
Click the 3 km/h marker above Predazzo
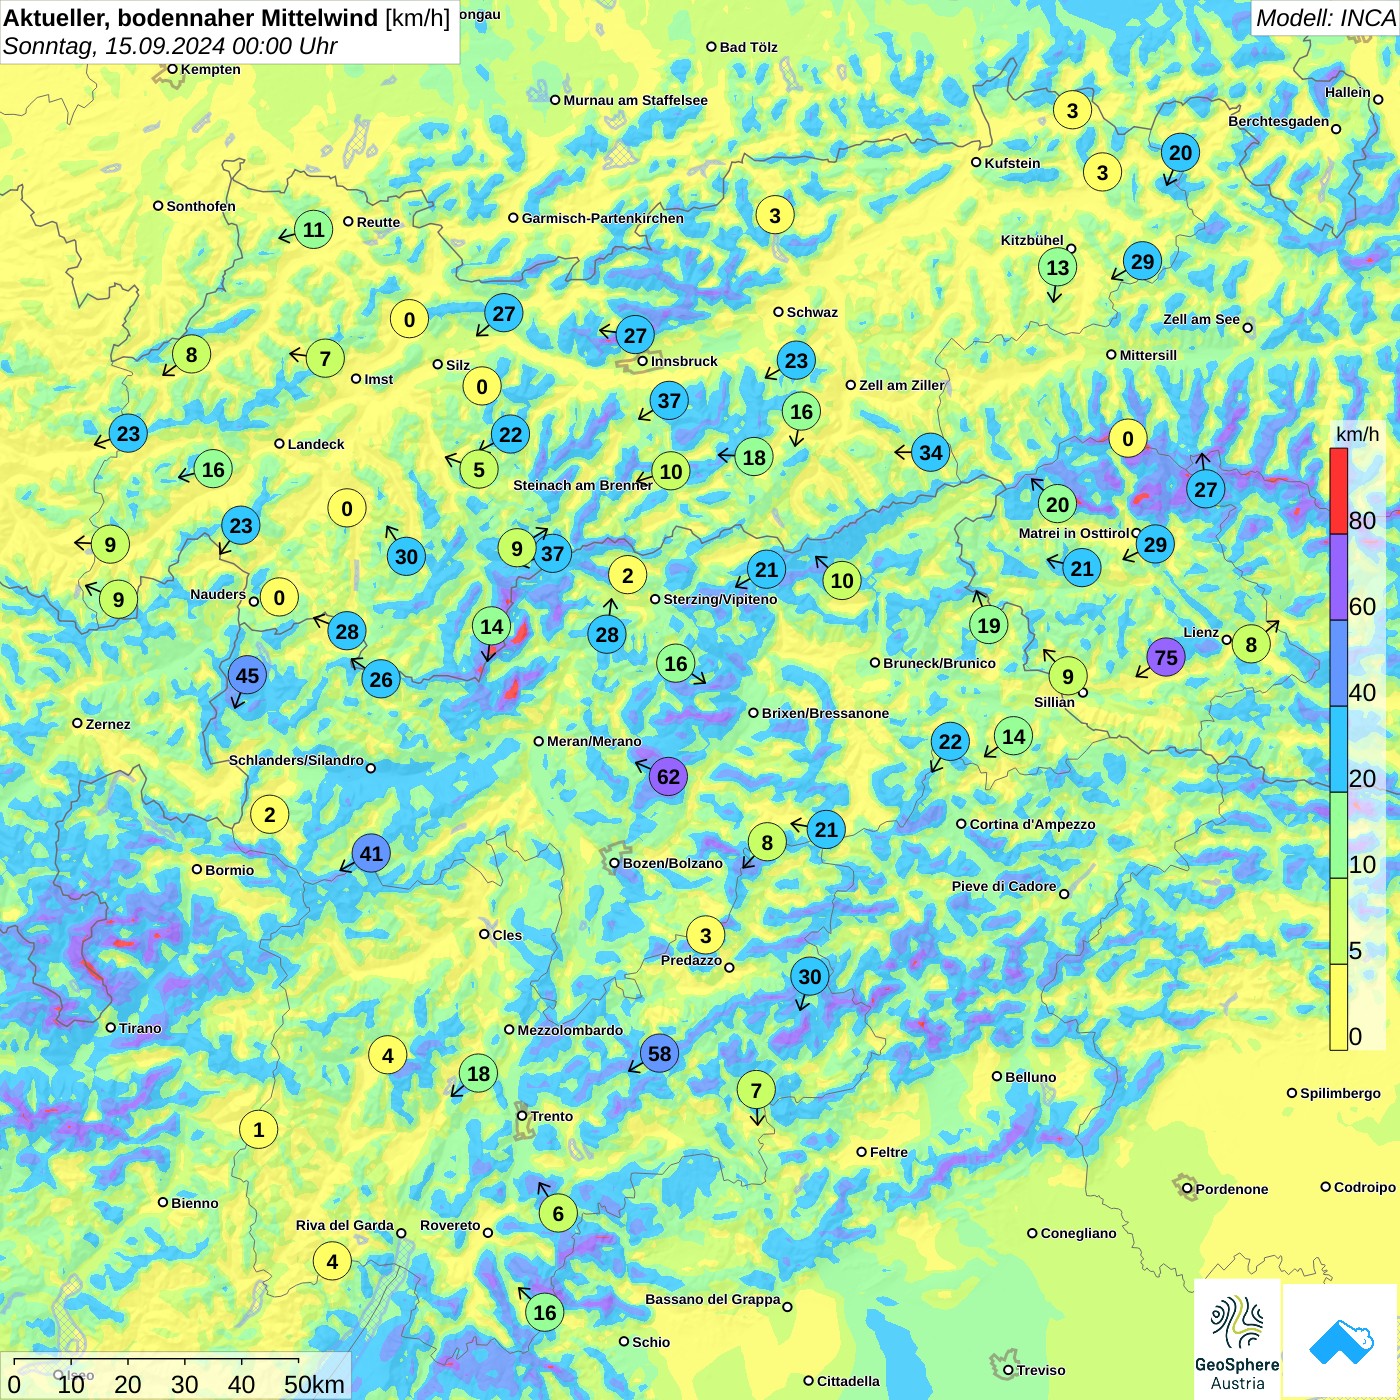(x=705, y=935)
